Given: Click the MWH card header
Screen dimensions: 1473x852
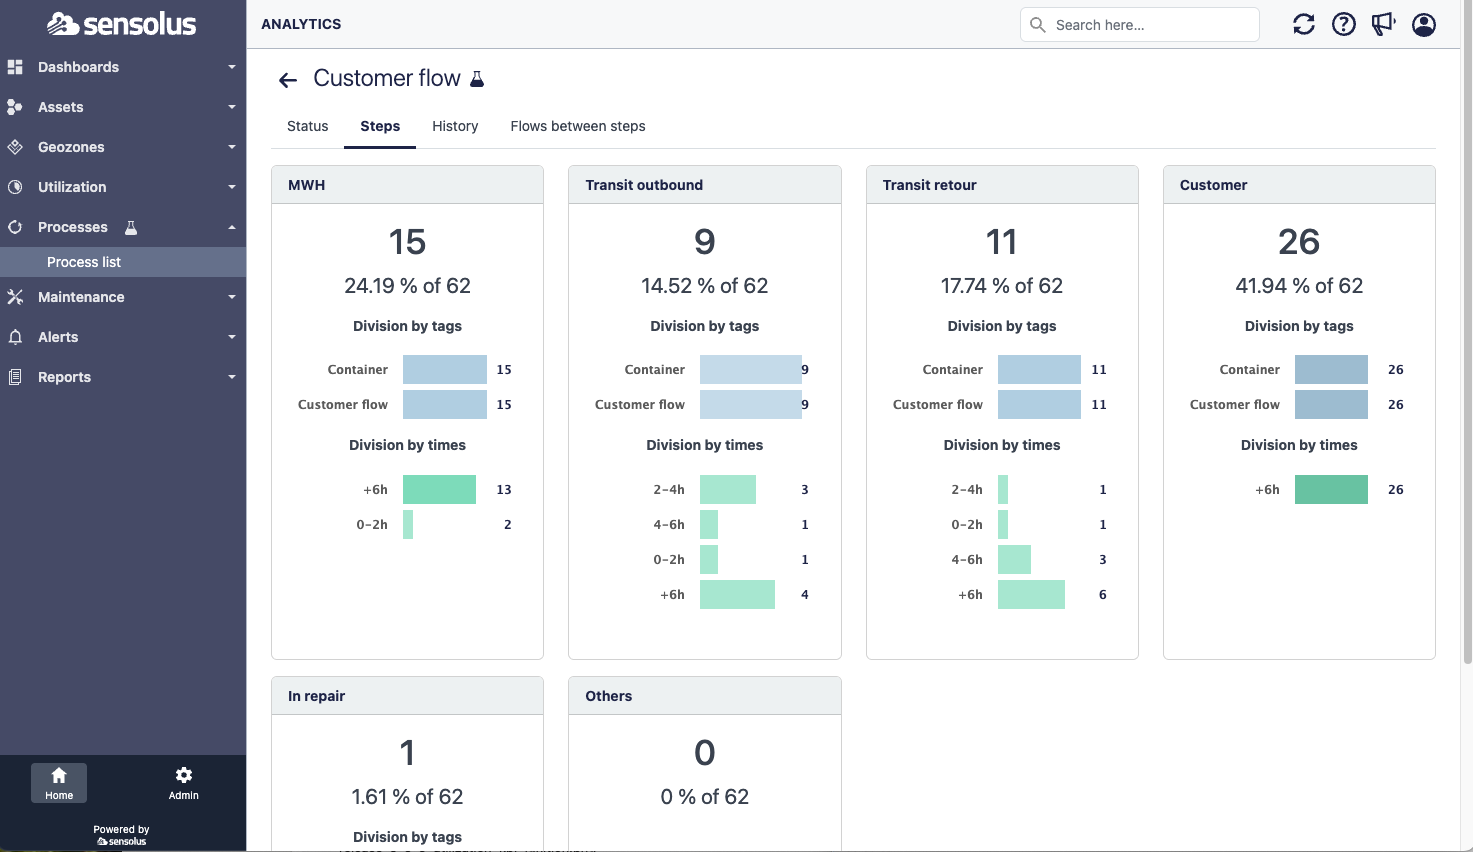Looking at the screenshot, I should (x=407, y=185).
